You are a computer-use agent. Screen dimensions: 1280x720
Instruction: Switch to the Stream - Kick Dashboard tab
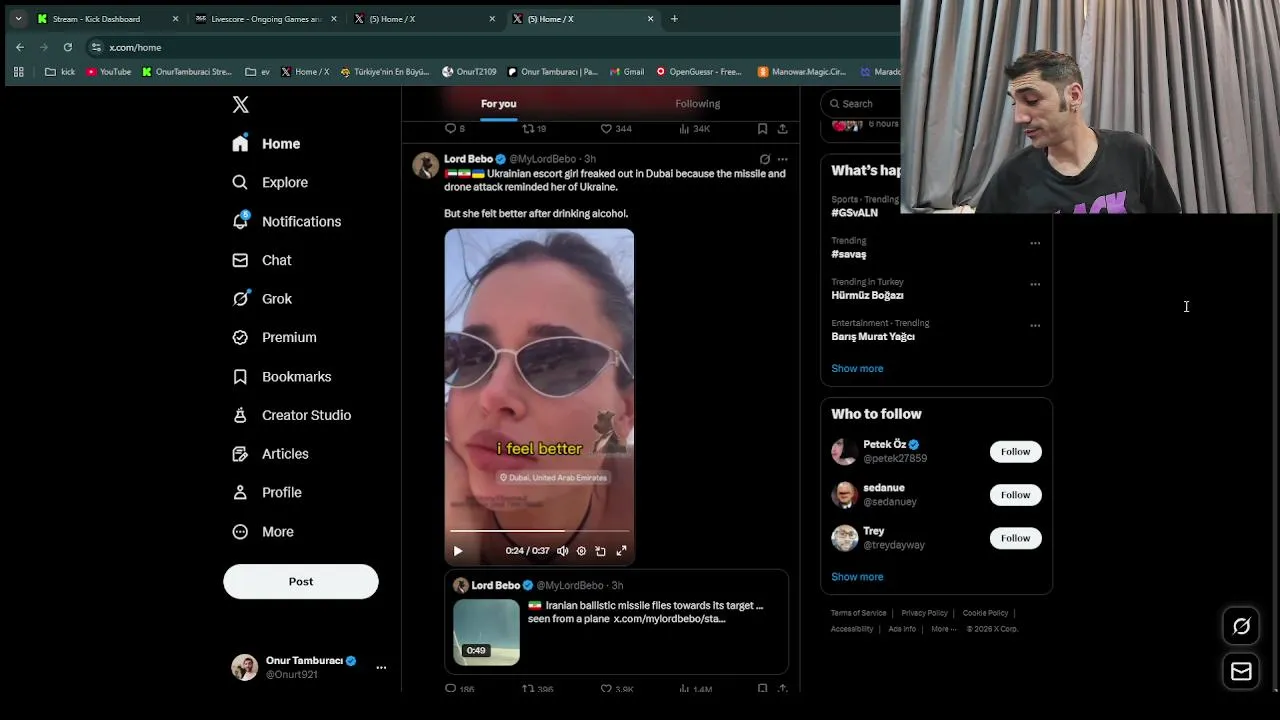pos(107,19)
